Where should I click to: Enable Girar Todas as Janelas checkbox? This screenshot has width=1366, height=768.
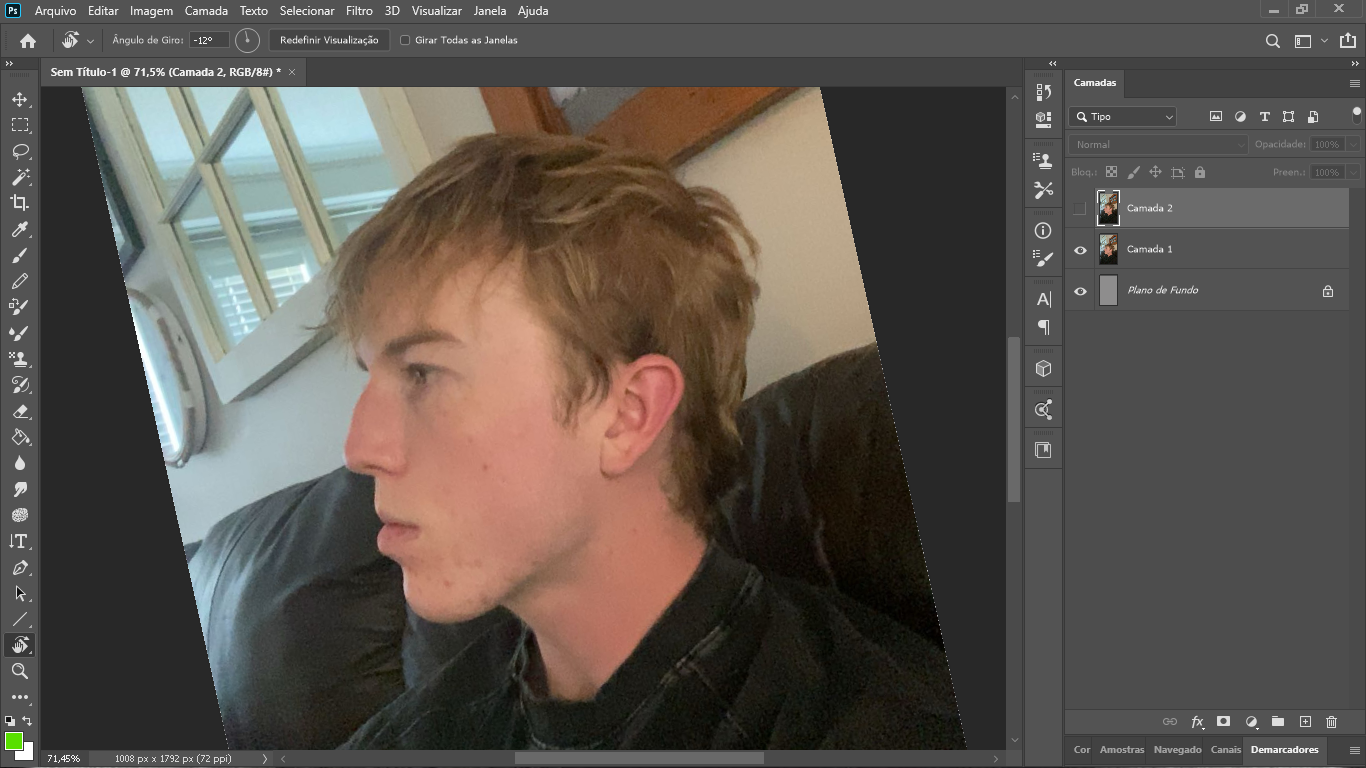tap(405, 40)
